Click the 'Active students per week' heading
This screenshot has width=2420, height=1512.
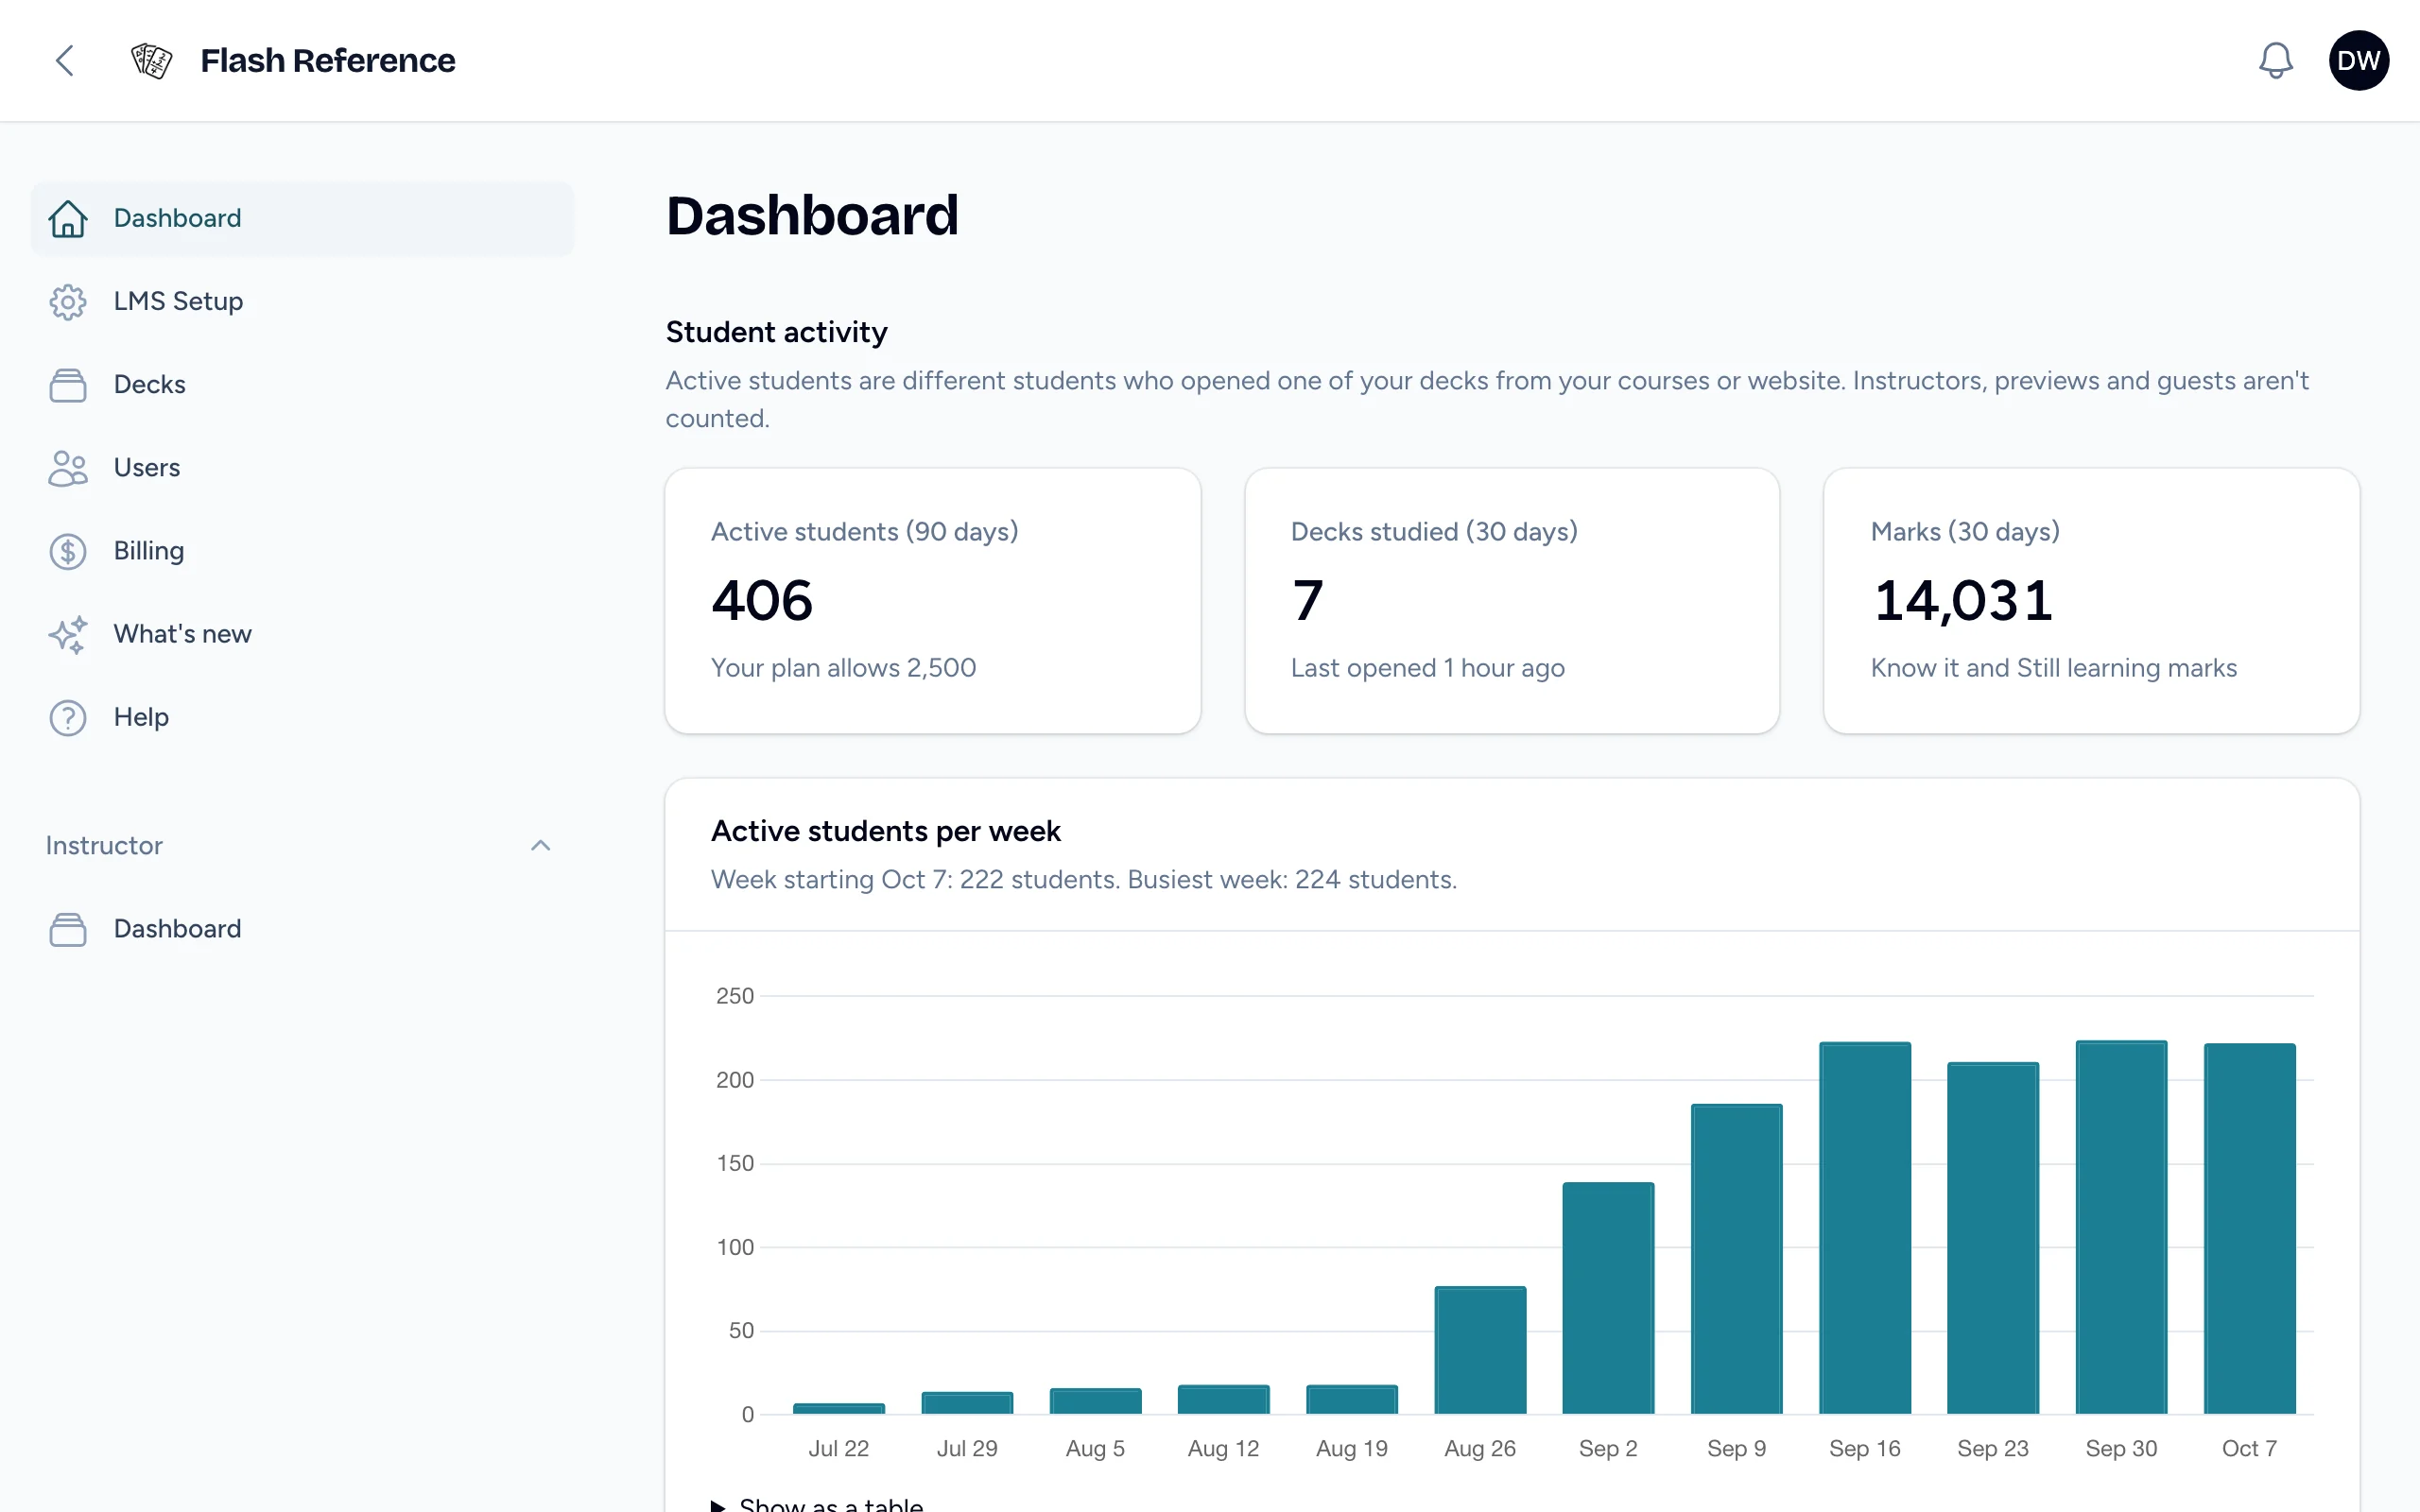(885, 830)
